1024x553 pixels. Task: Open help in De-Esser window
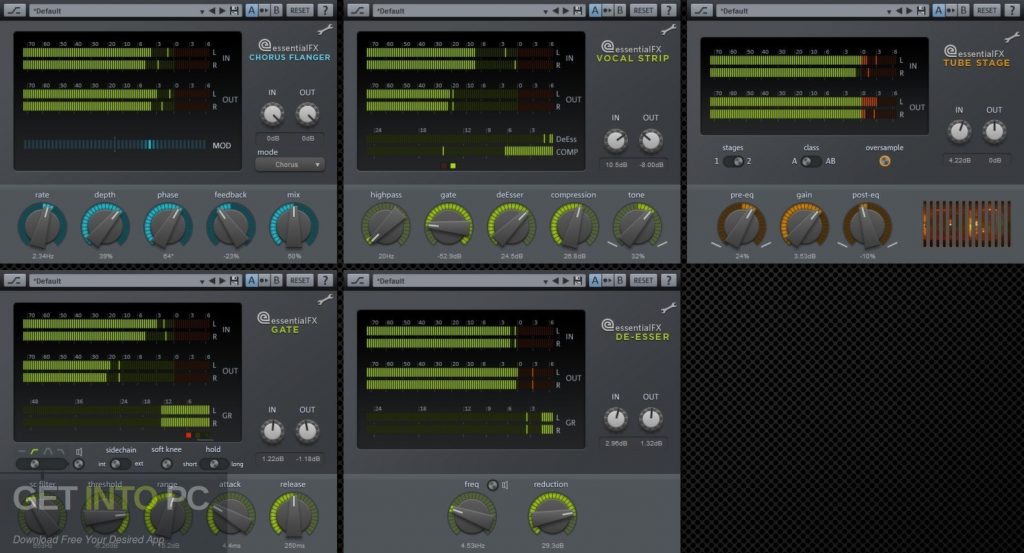(x=668, y=281)
